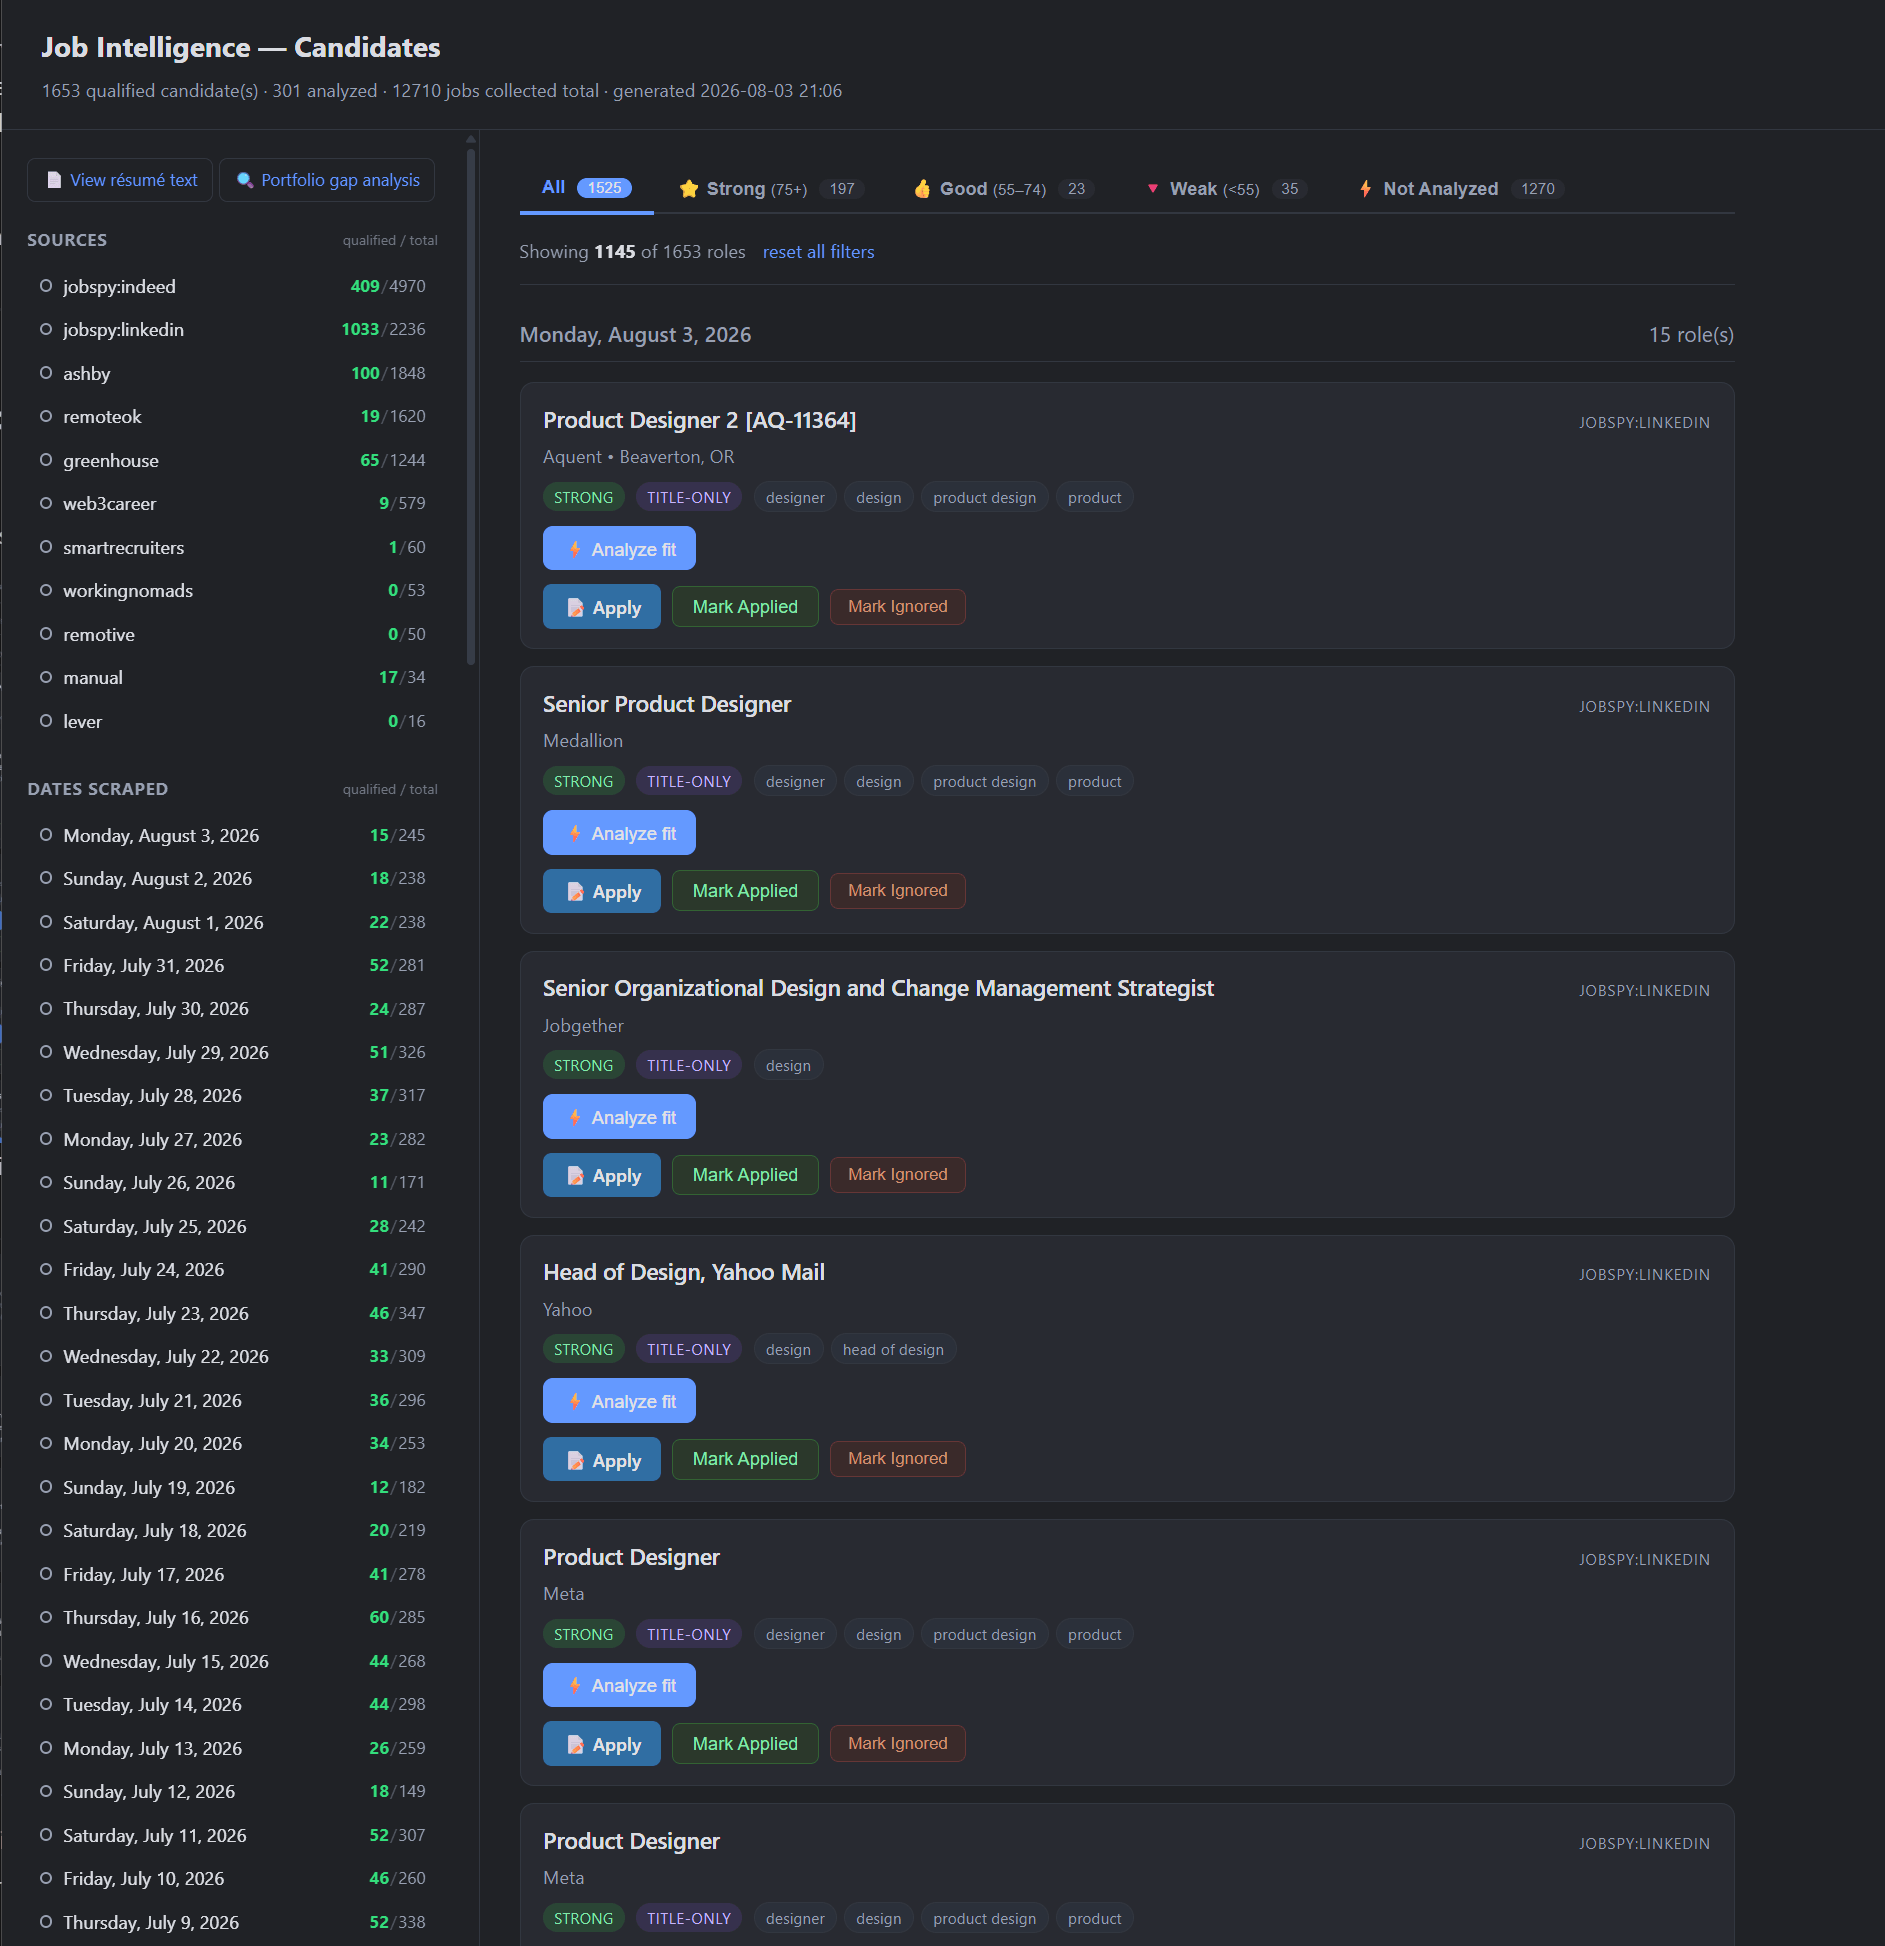Click the thumbs-up icon on the Good tab

[x=922, y=189]
